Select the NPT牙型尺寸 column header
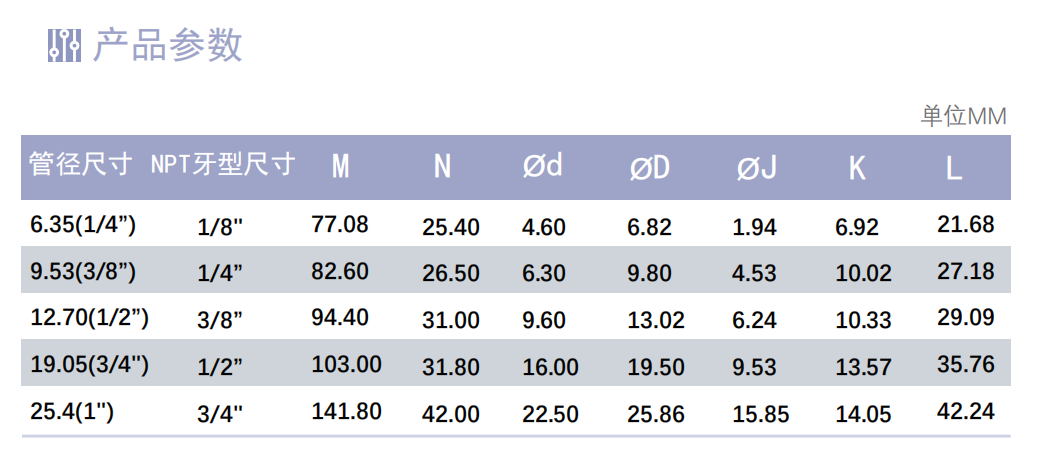Screen dimensions: 1044x474 (x=222, y=164)
